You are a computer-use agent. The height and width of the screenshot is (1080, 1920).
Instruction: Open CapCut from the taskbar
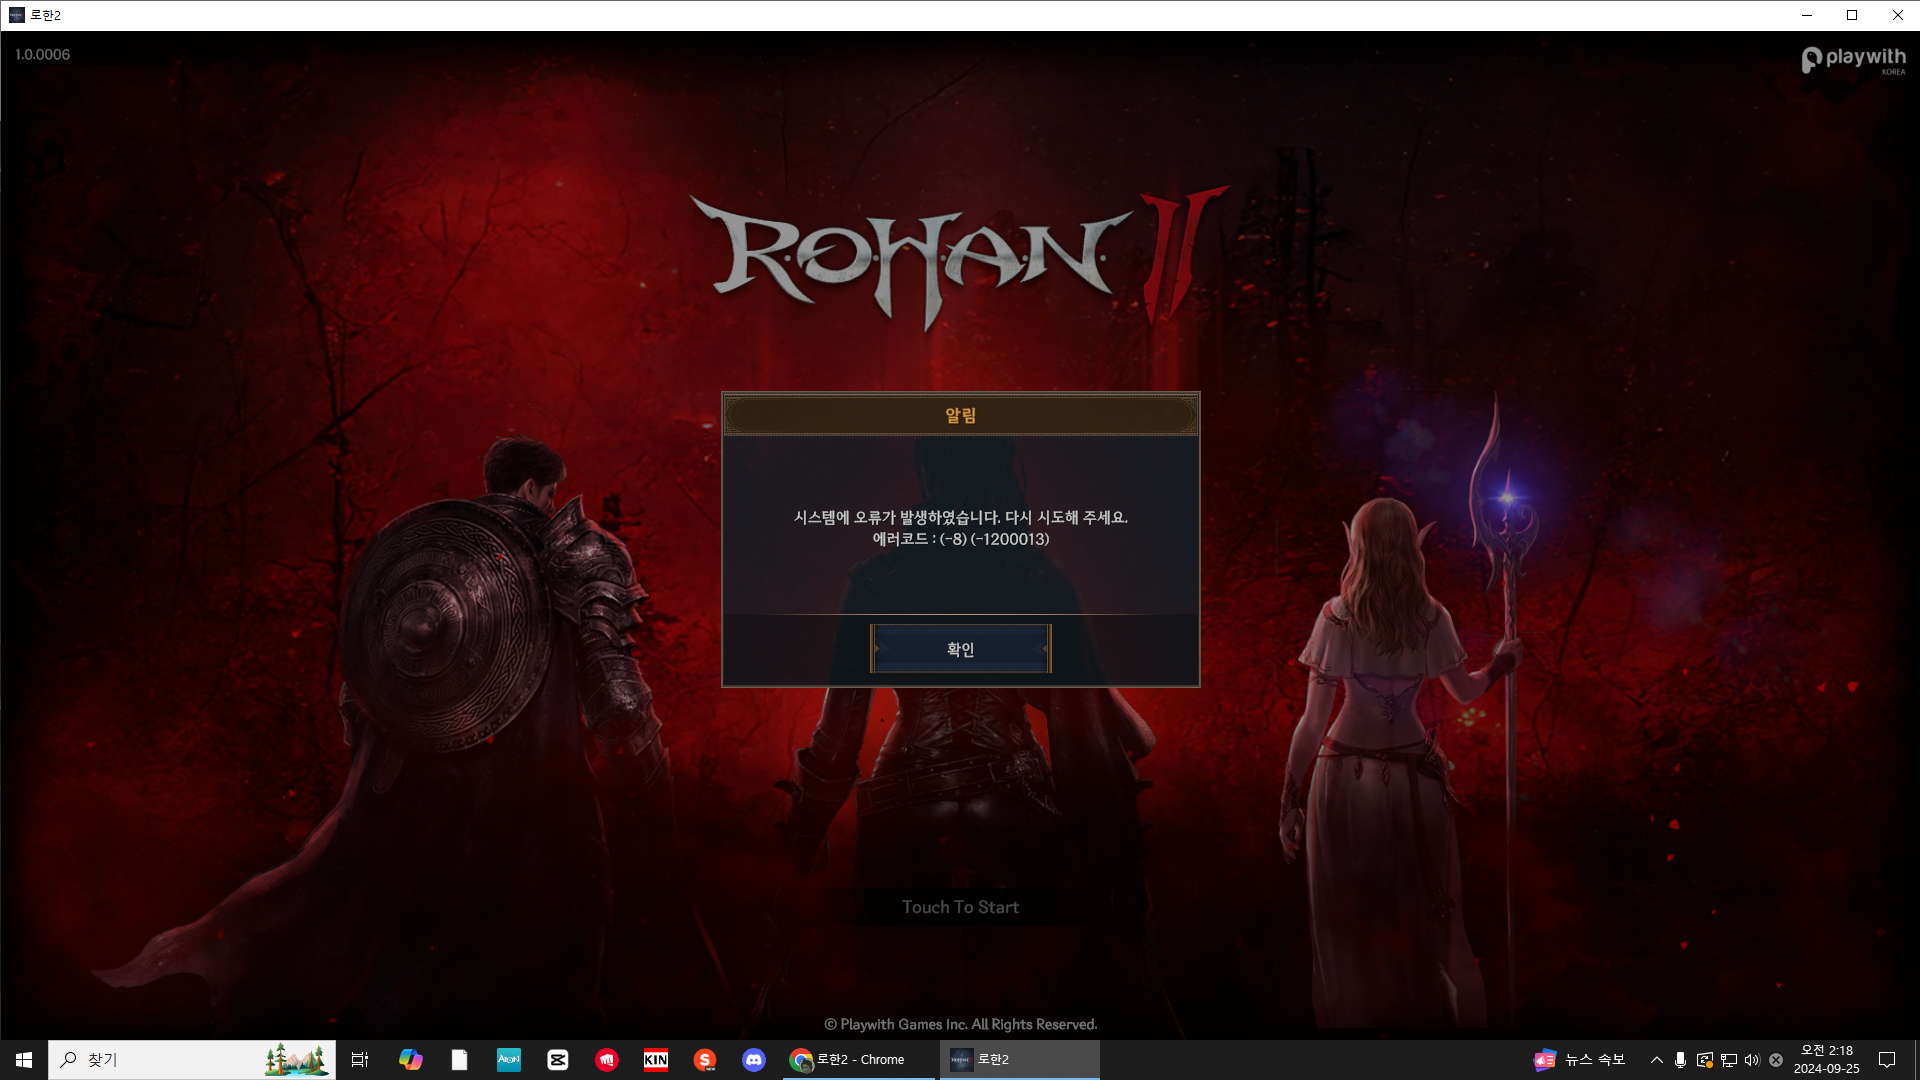(558, 1060)
